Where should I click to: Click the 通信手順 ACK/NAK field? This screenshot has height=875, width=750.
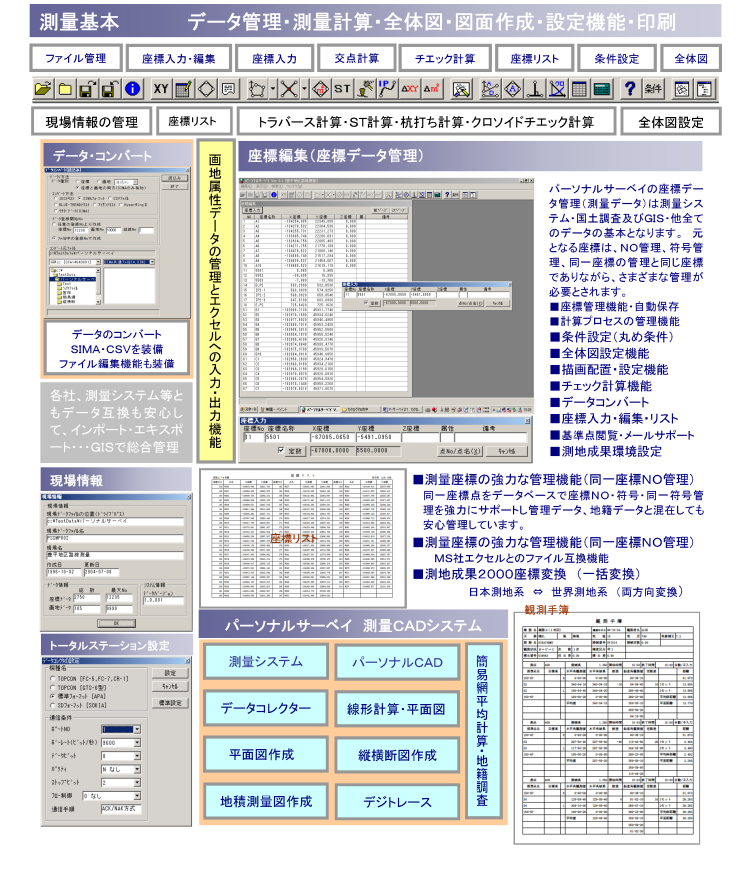121,809
